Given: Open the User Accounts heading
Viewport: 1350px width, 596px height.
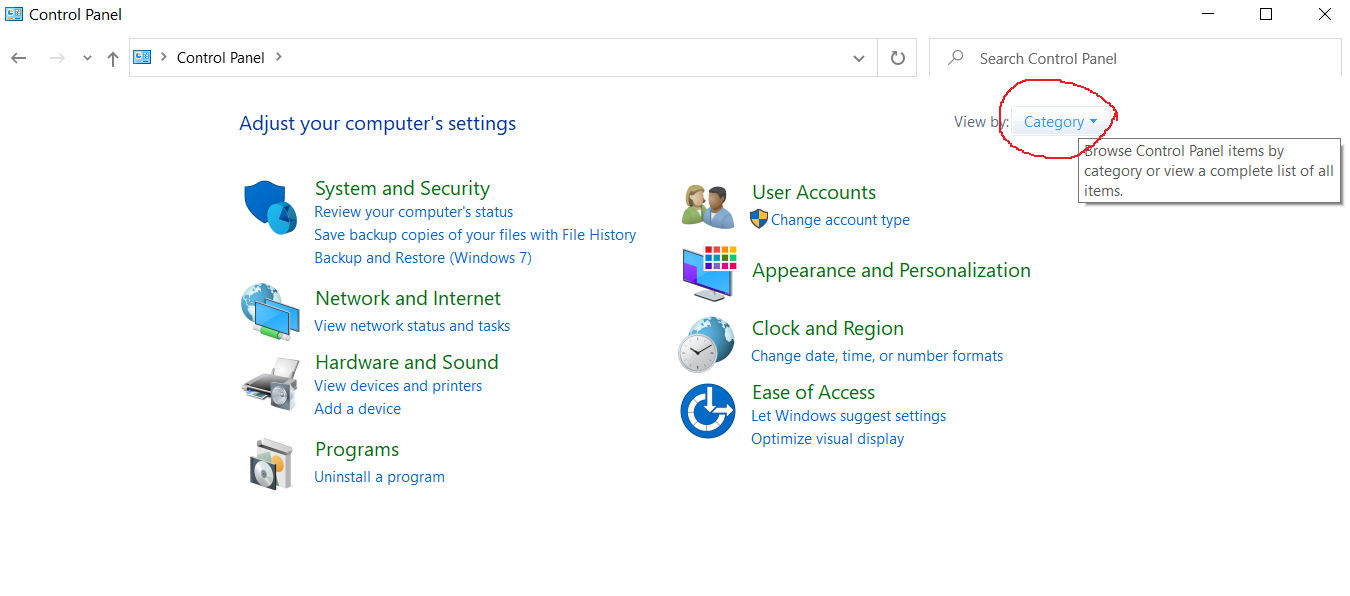Looking at the screenshot, I should point(814,192).
